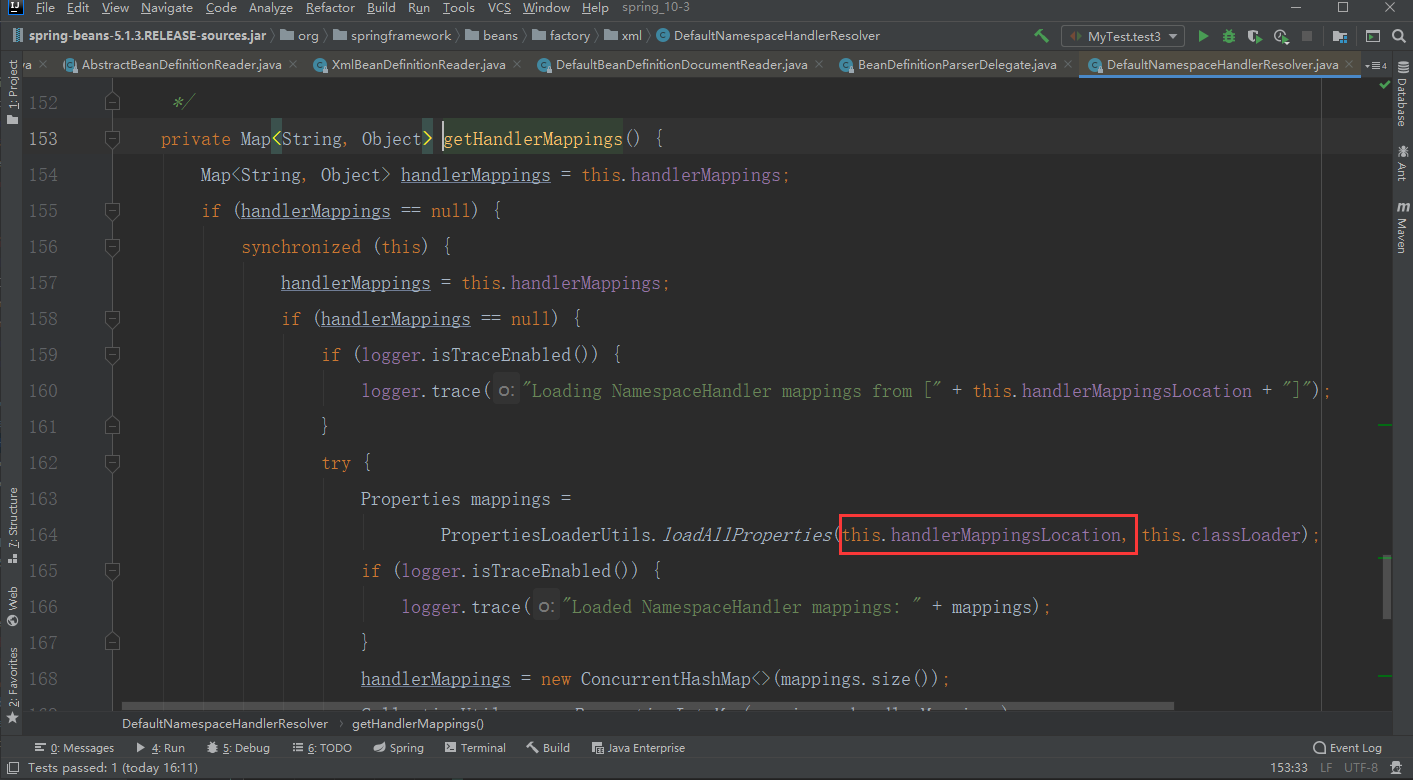The image size is (1413, 780).
Task: Open Project Structure from the toolbar
Action: pyautogui.click(x=1340, y=36)
